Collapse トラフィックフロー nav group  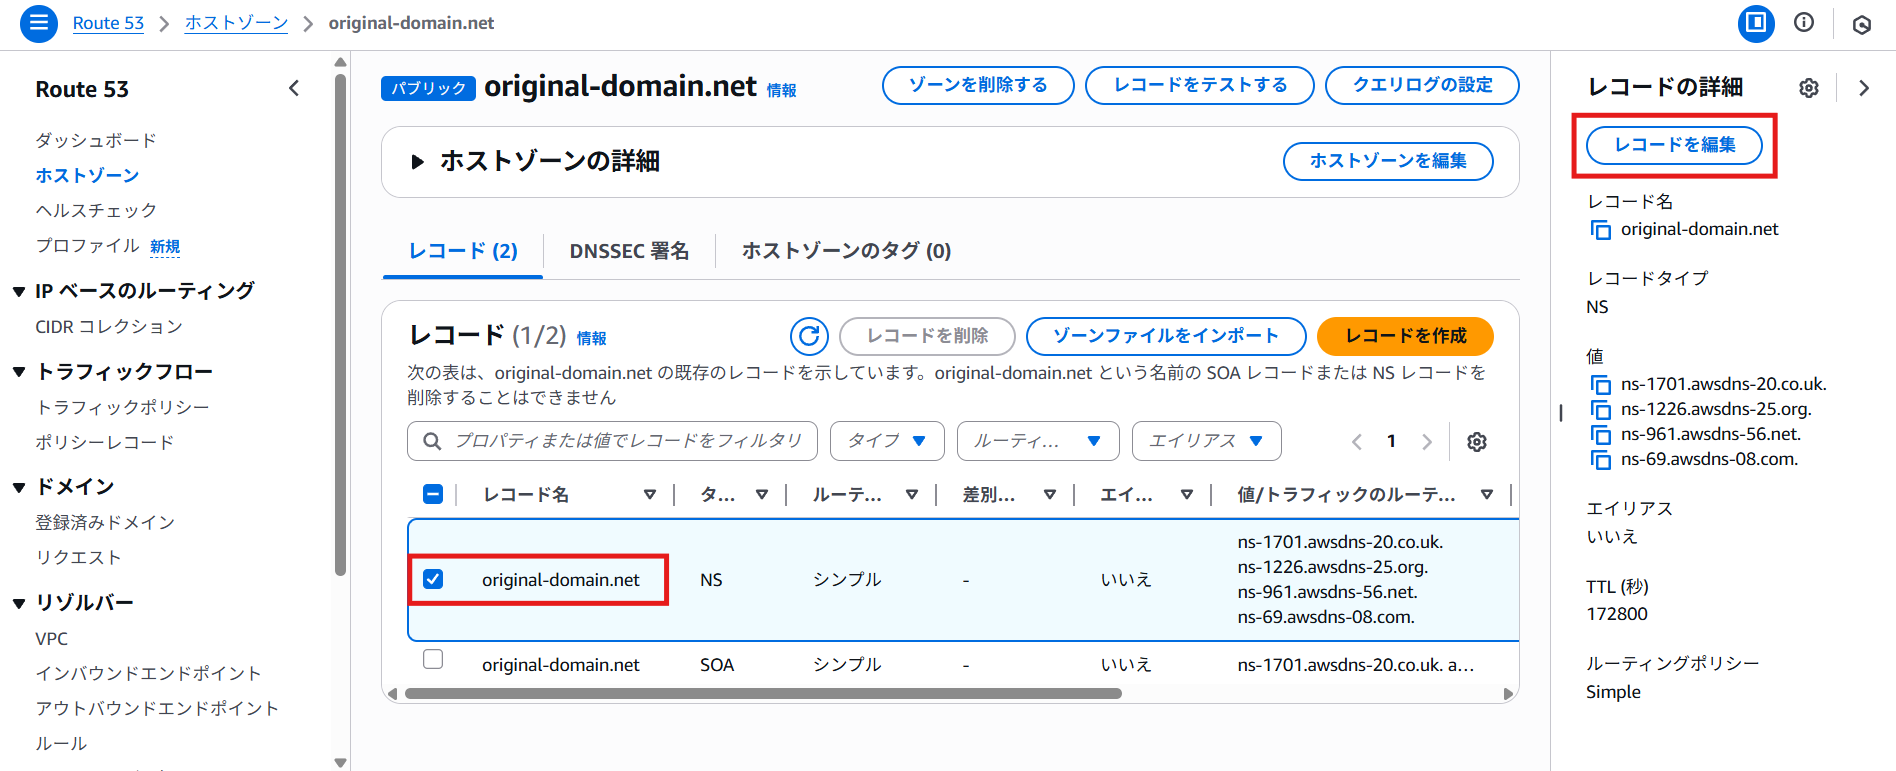coord(19,372)
